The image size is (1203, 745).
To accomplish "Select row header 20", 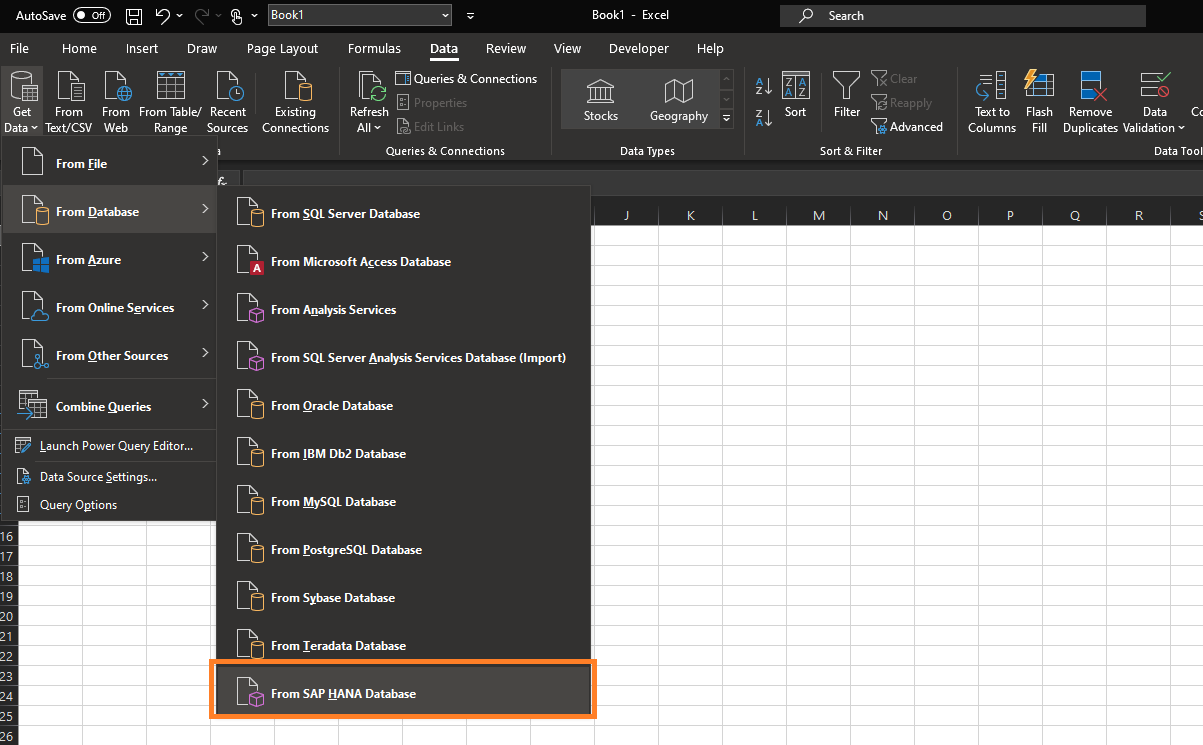I will coord(8,616).
